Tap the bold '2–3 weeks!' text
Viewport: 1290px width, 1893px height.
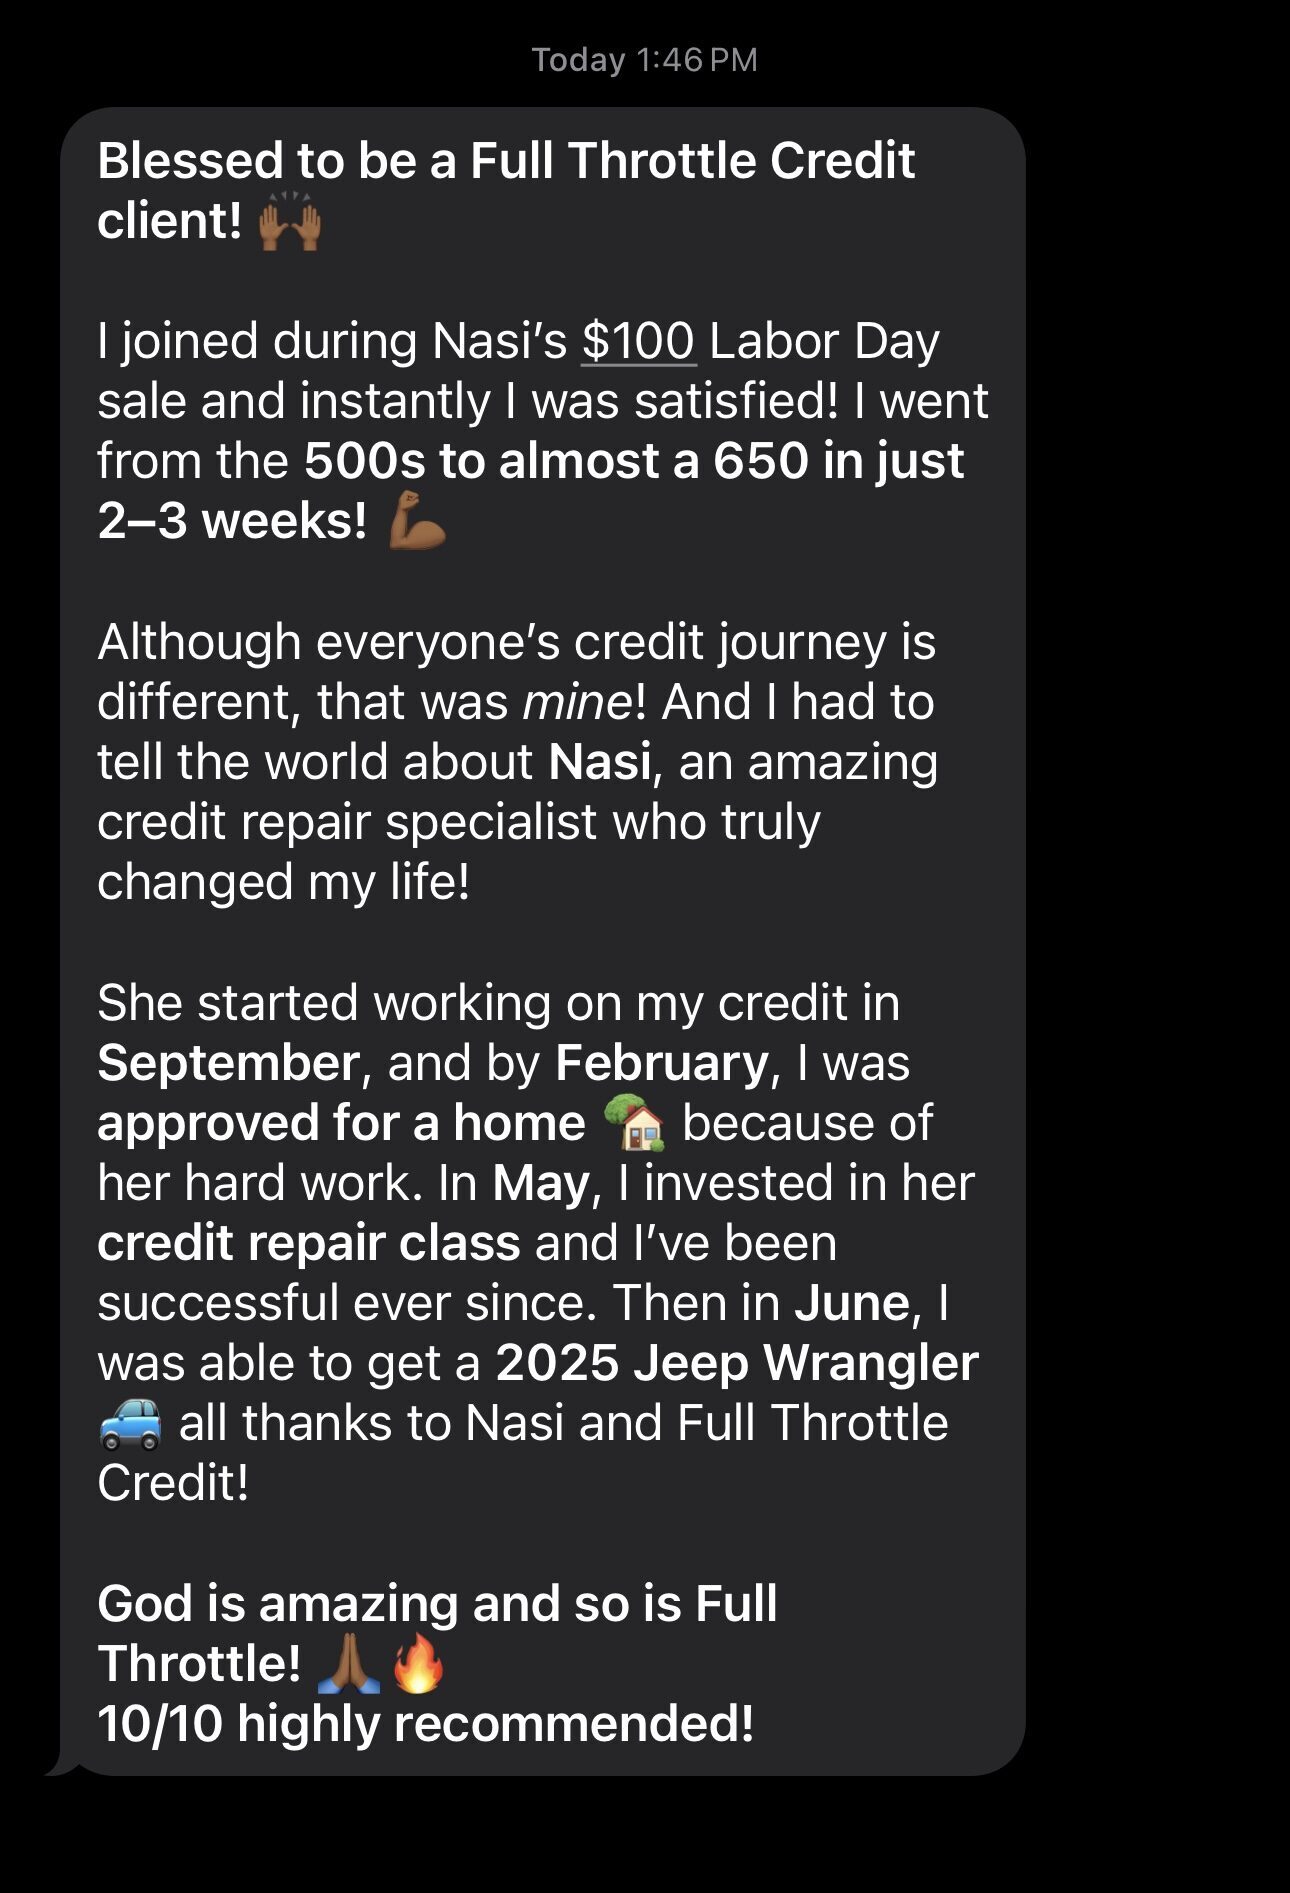tap(232, 521)
